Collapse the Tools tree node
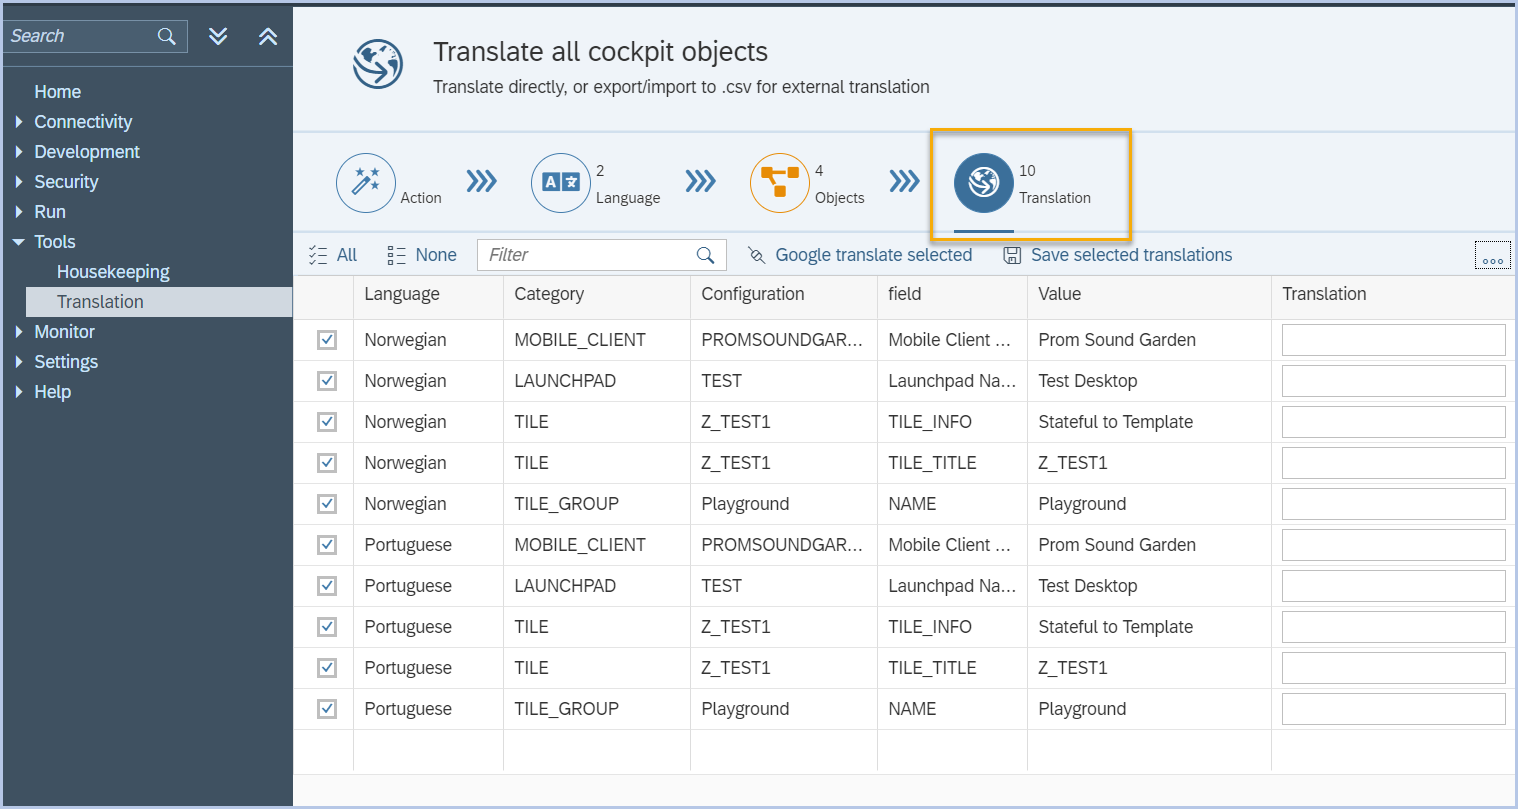 tap(19, 242)
